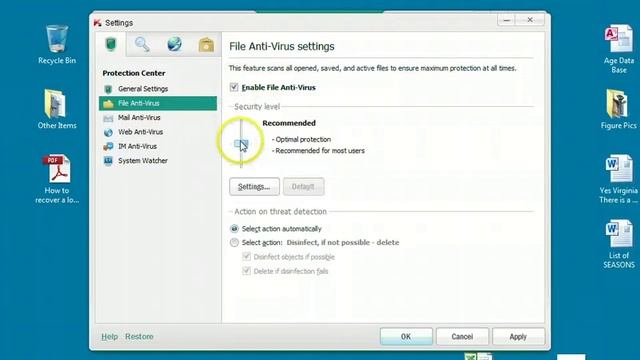The width and height of the screenshot is (640, 360).
Task: Choose Select action automatically radio button
Action: tap(234, 229)
